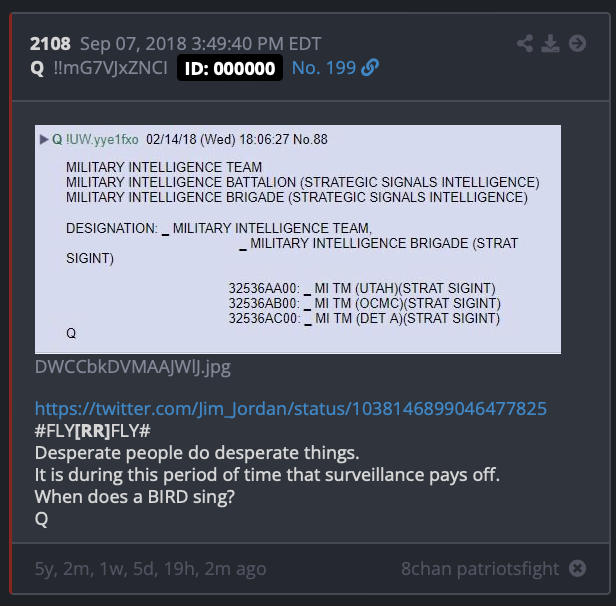Click the chain link icon beside No. 199
The height and width of the screenshot is (606, 616).
(x=370, y=68)
